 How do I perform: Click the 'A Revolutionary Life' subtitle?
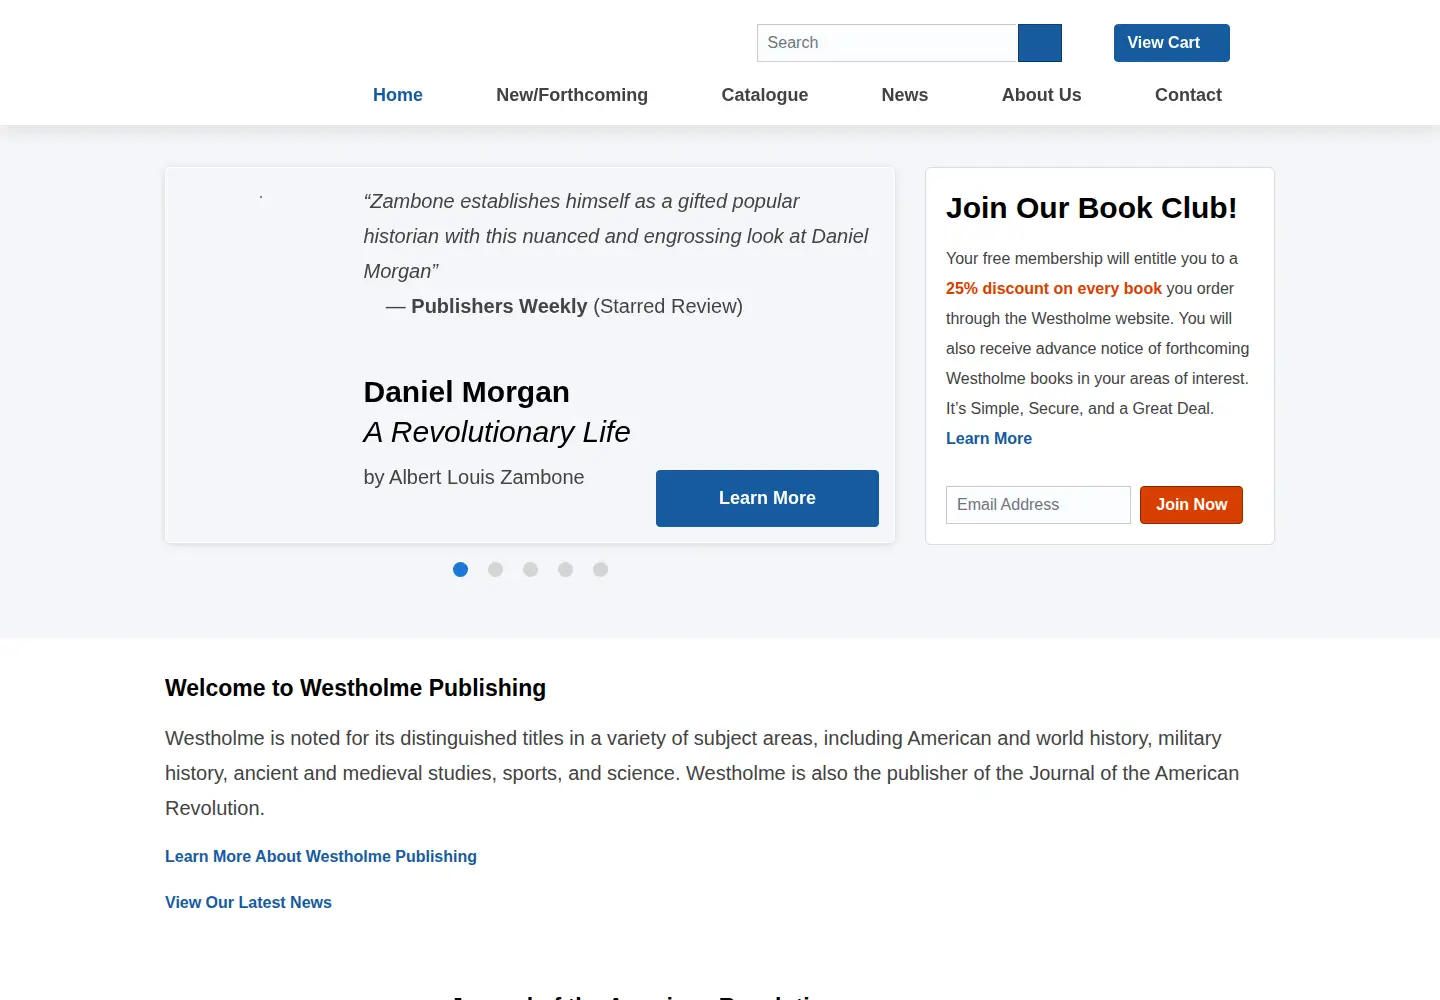(x=497, y=432)
